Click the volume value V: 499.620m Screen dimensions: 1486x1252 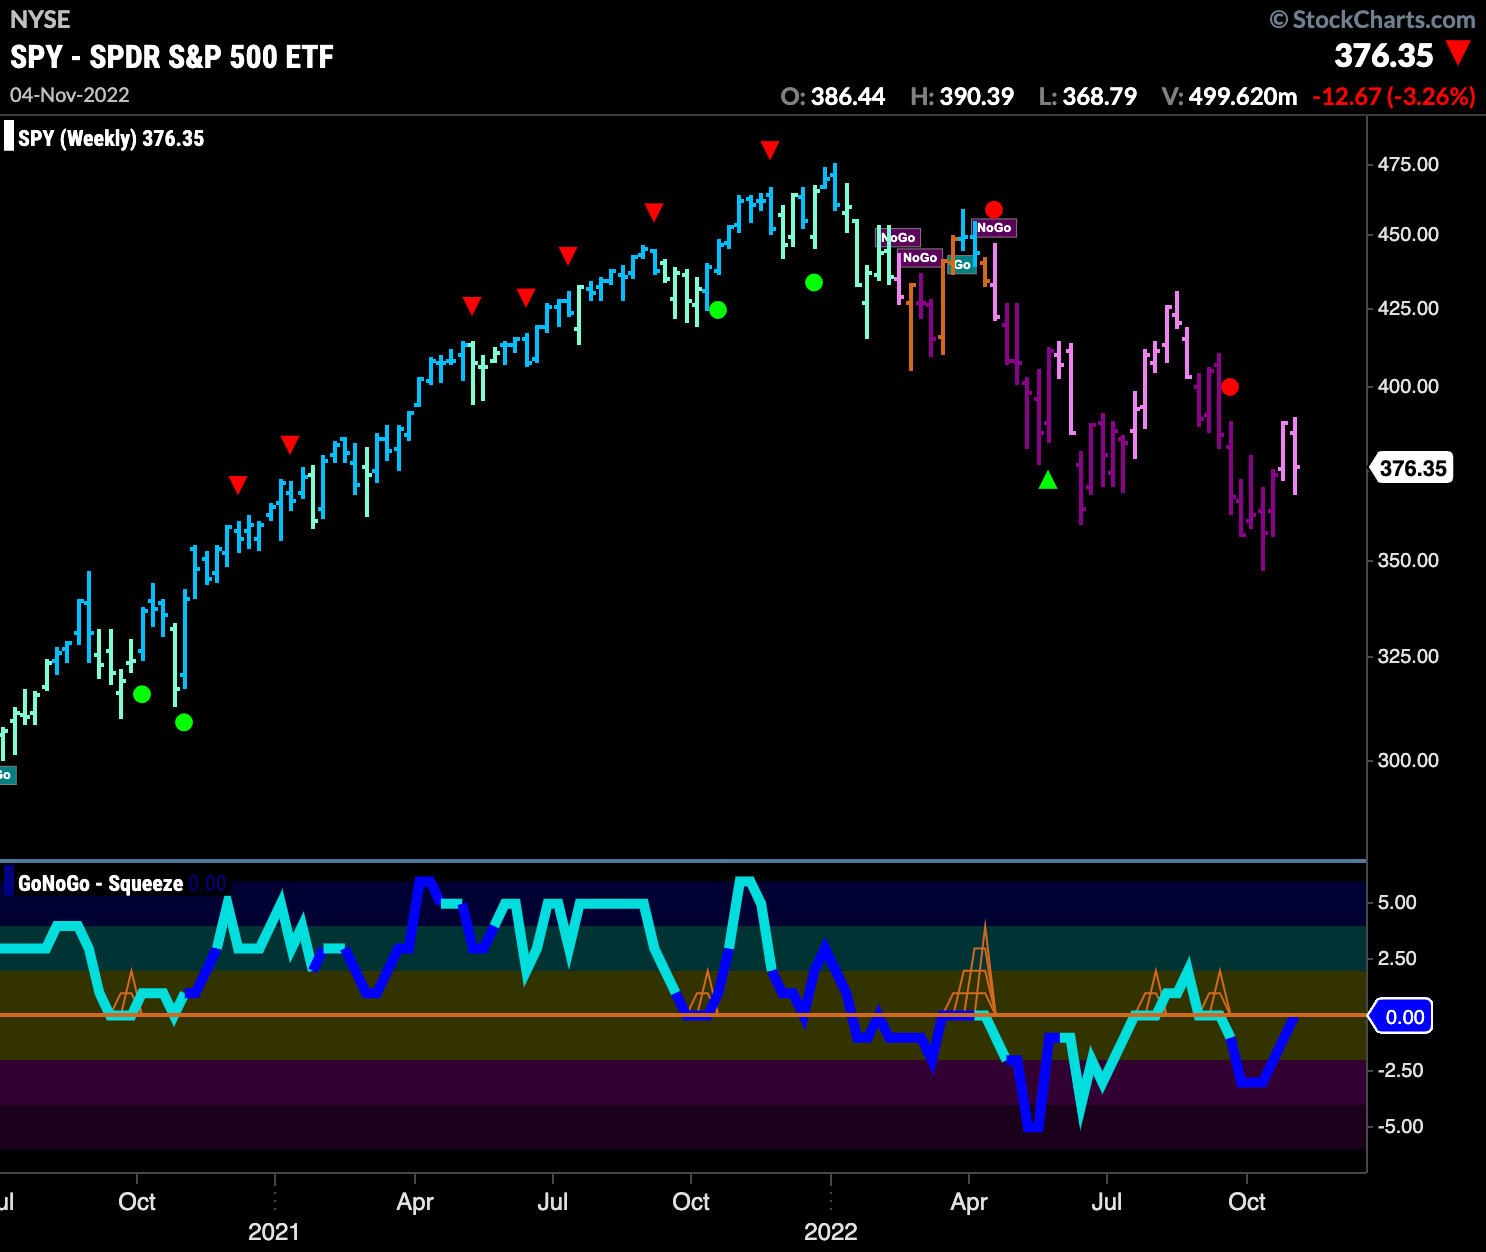(x=1229, y=97)
